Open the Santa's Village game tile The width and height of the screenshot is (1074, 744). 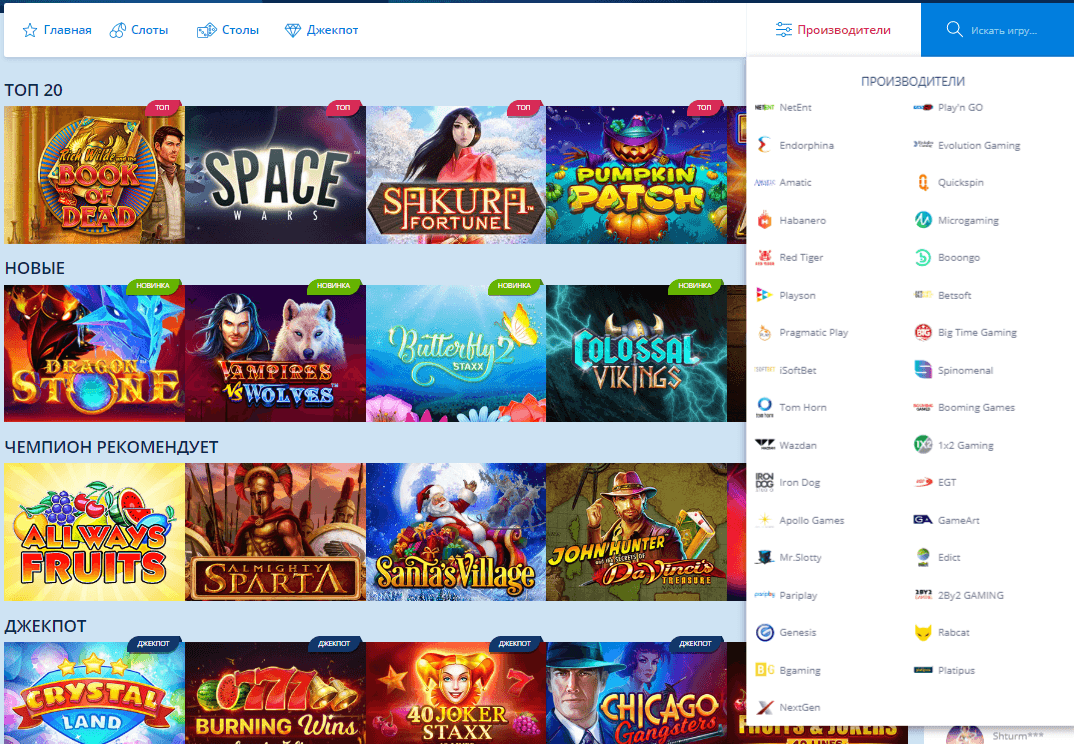pyautogui.click(x=455, y=532)
